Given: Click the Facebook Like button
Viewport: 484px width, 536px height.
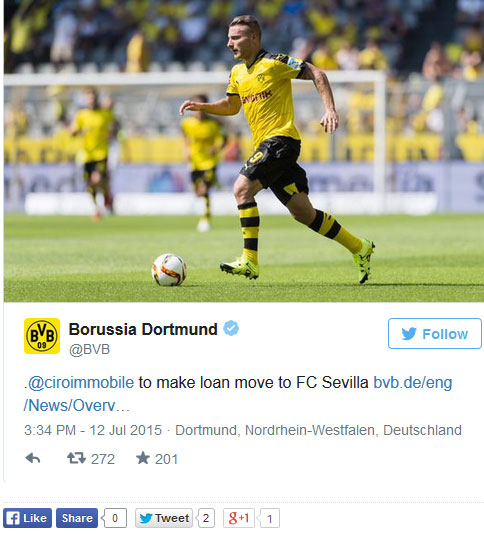Looking at the screenshot, I should [x=27, y=518].
